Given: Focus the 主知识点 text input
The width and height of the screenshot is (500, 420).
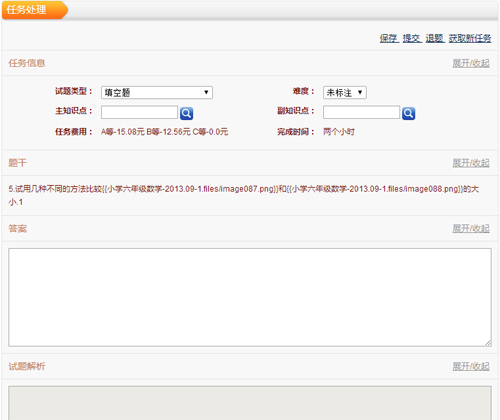Looking at the screenshot, I should coord(139,112).
